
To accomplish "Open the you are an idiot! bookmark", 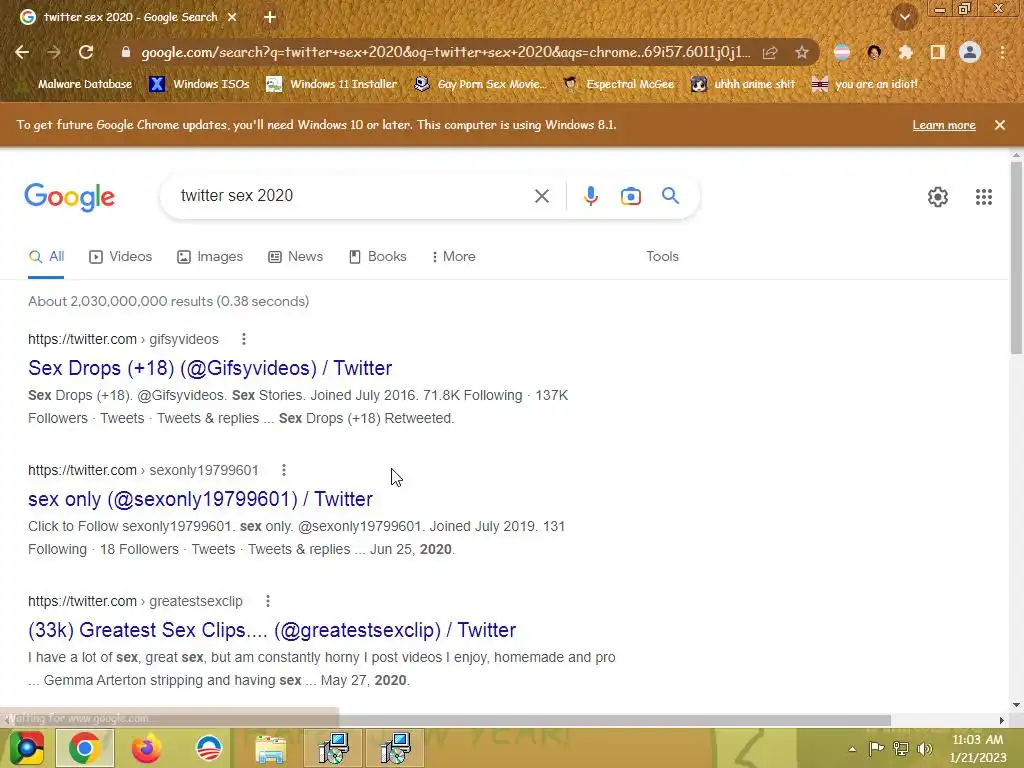I will [865, 84].
